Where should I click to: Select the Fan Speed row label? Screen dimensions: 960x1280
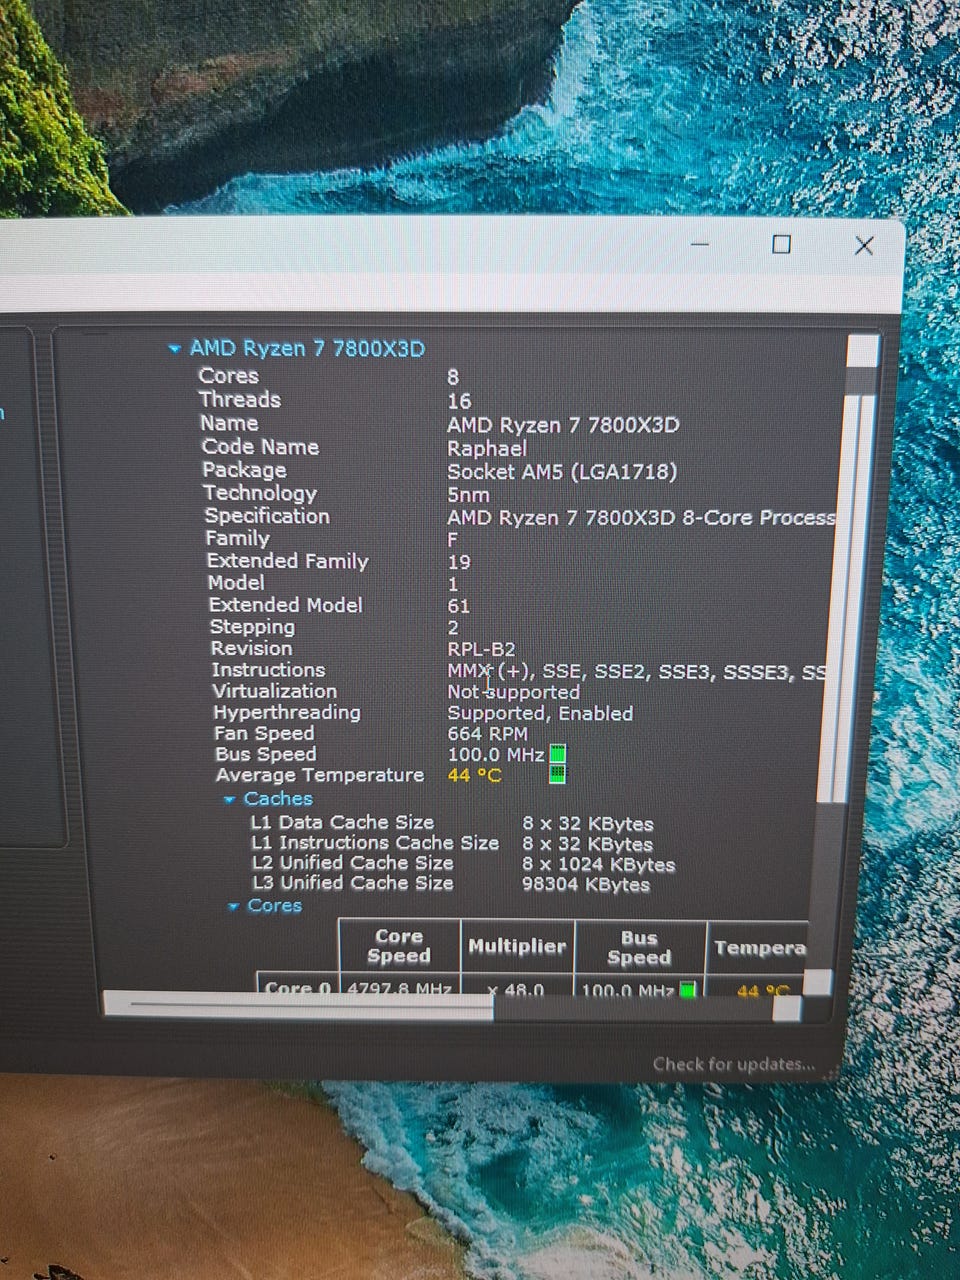(x=264, y=733)
